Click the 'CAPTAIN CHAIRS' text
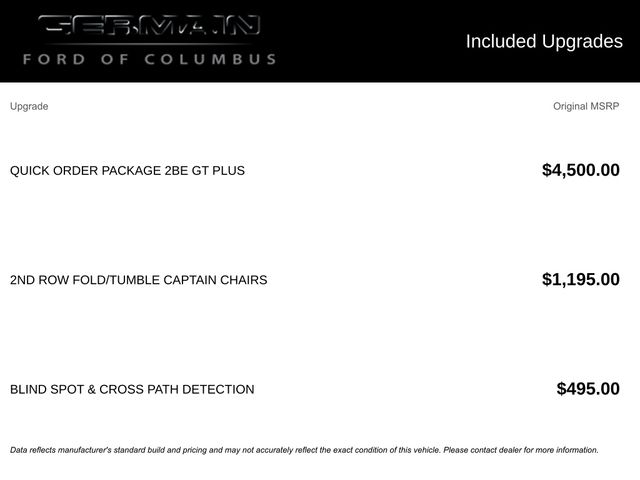Viewport: 640px width, 480px height. [x=215, y=280]
